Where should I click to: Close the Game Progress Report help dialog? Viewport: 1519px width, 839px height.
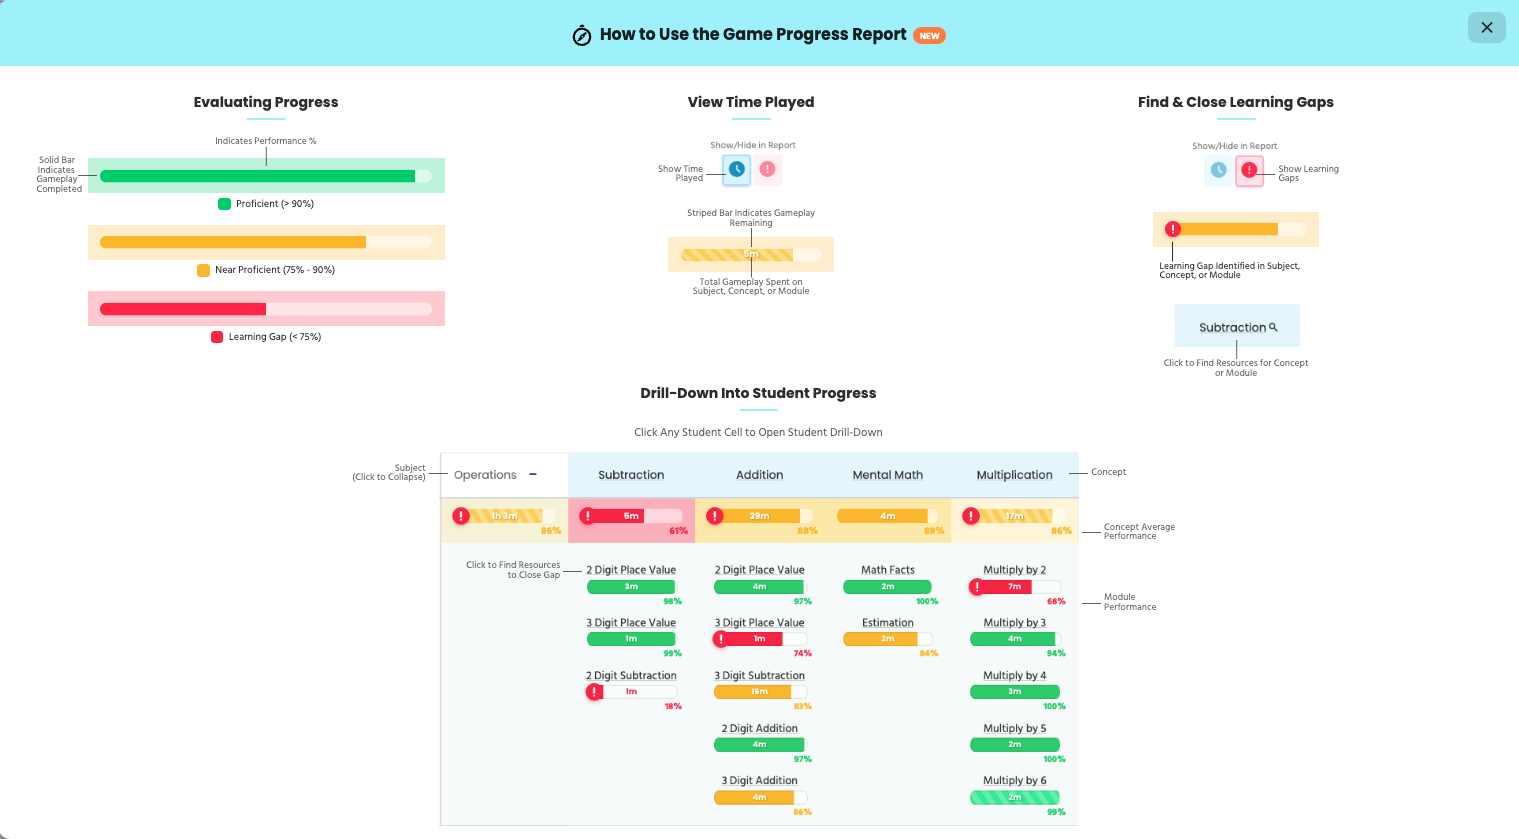click(x=1486, y=28)
